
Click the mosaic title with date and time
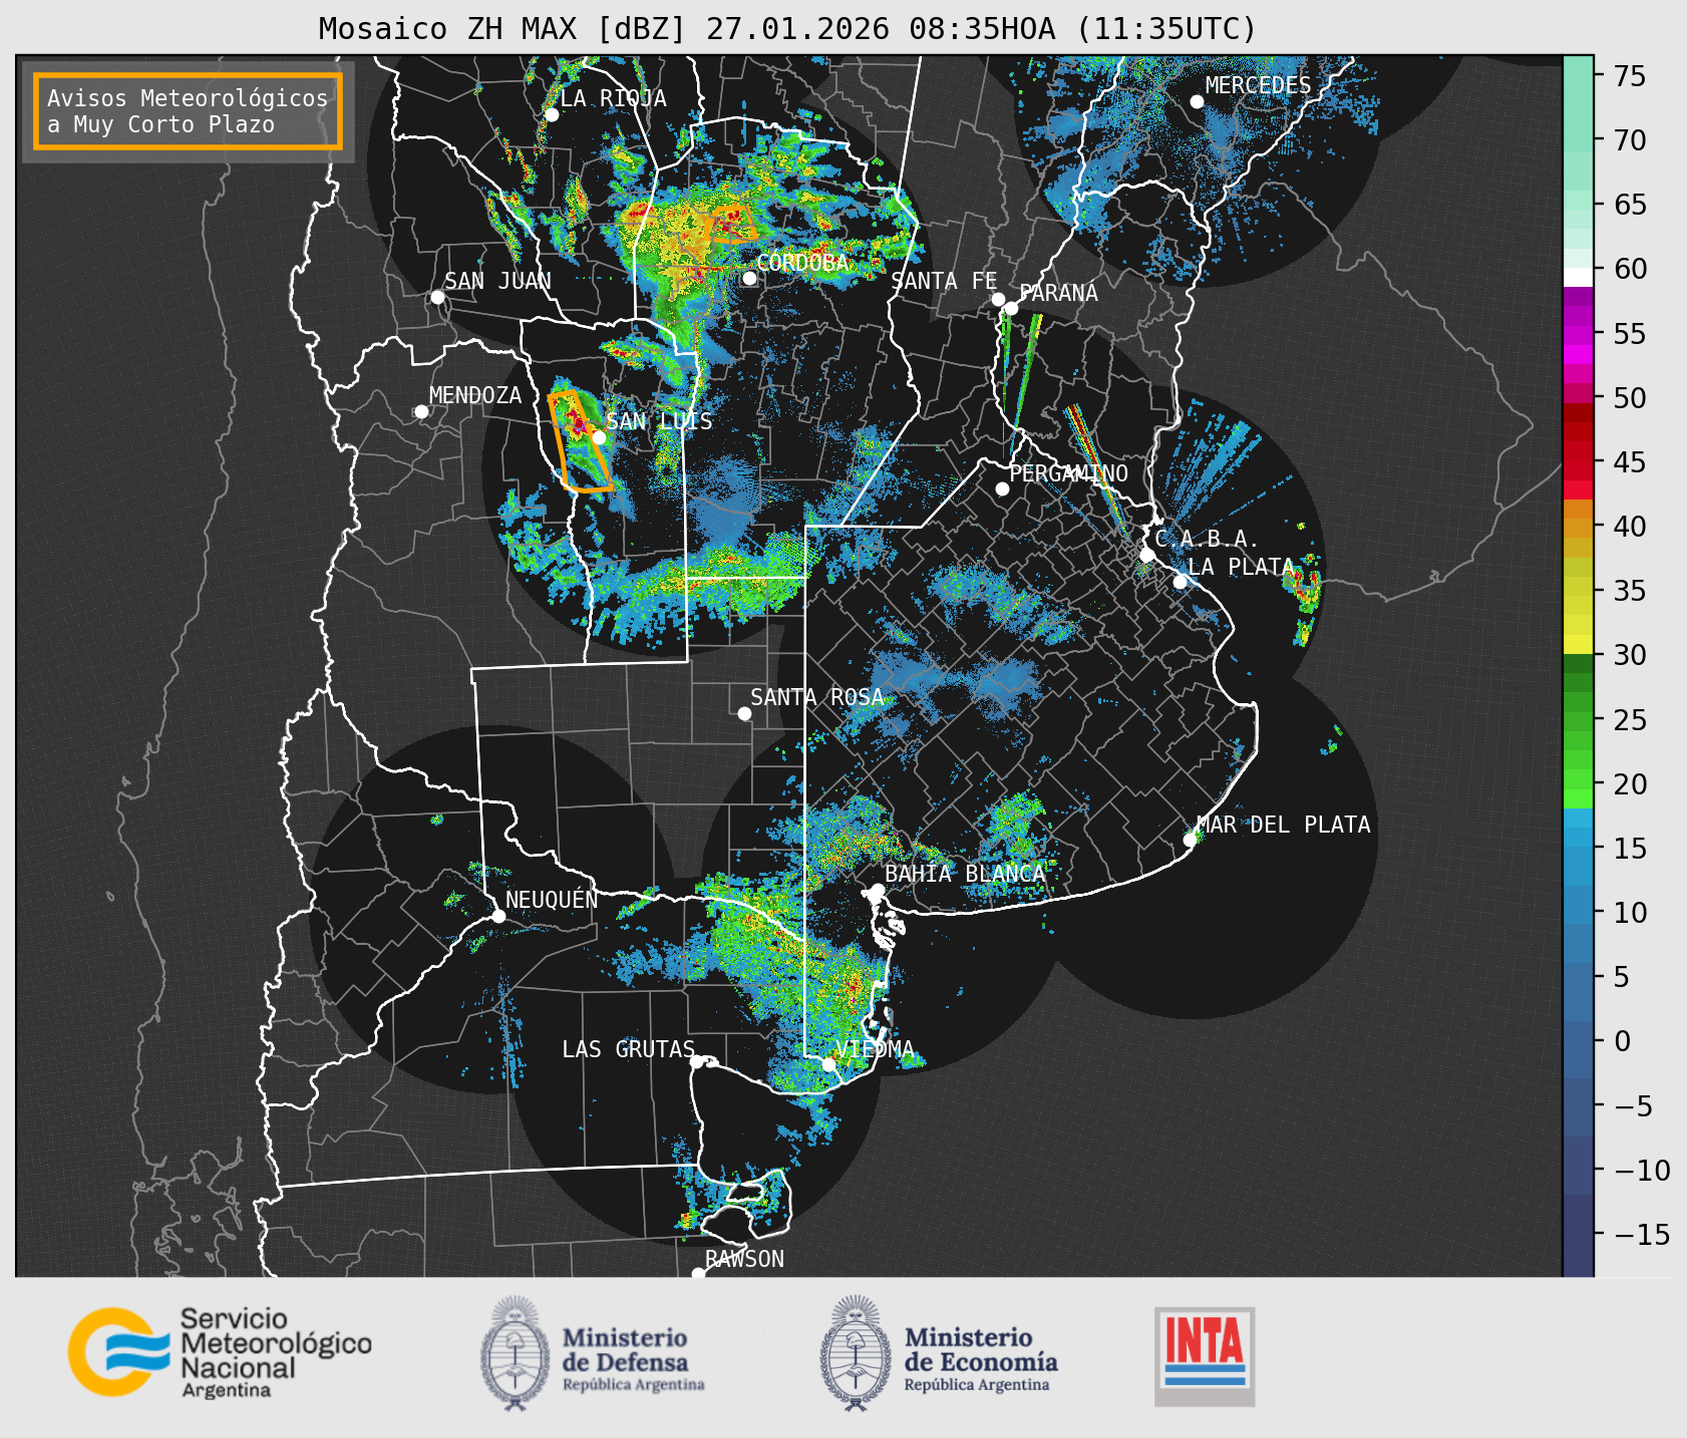[787, 28]
